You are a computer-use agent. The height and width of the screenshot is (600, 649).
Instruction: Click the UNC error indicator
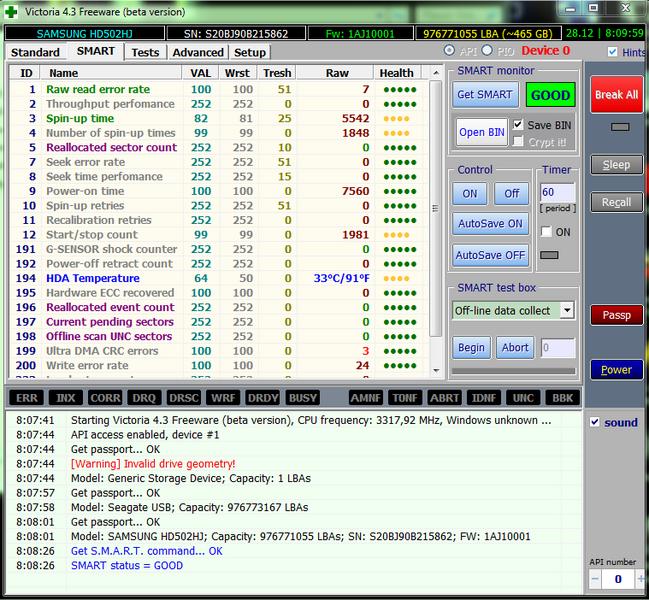pos(523,398)
